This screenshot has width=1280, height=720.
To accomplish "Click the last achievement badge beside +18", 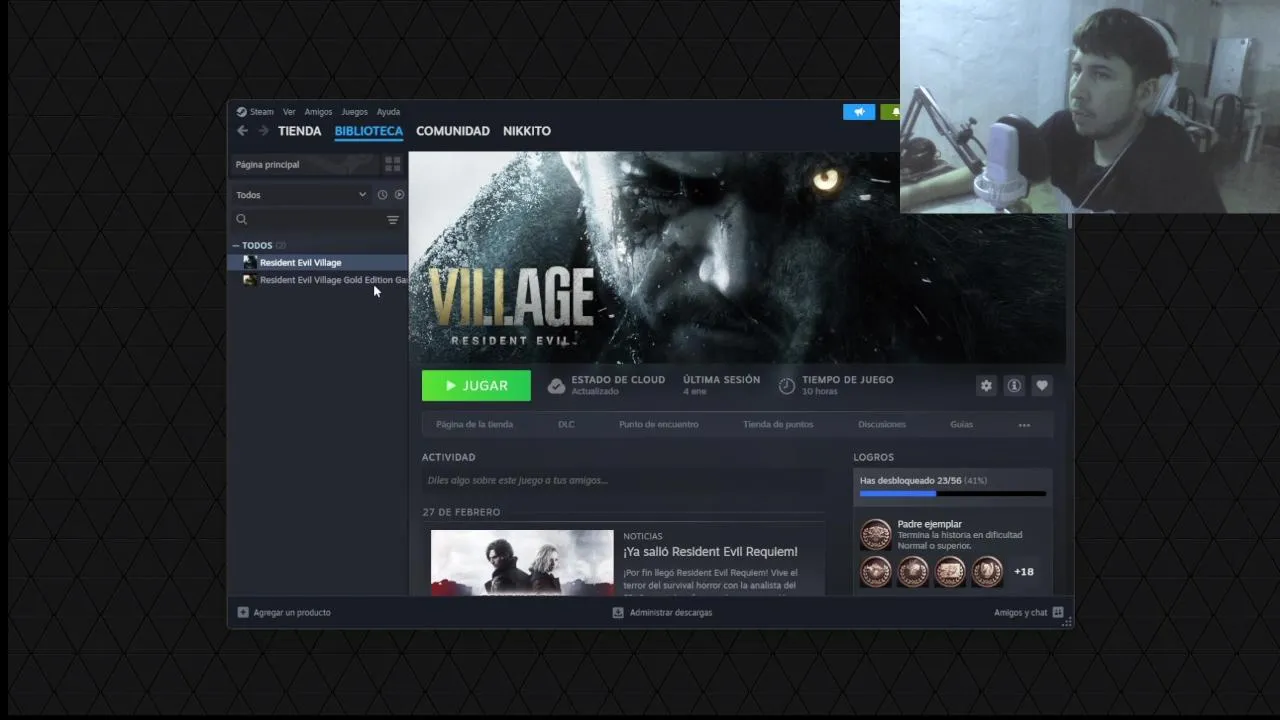I will click(x=987, y=572).
